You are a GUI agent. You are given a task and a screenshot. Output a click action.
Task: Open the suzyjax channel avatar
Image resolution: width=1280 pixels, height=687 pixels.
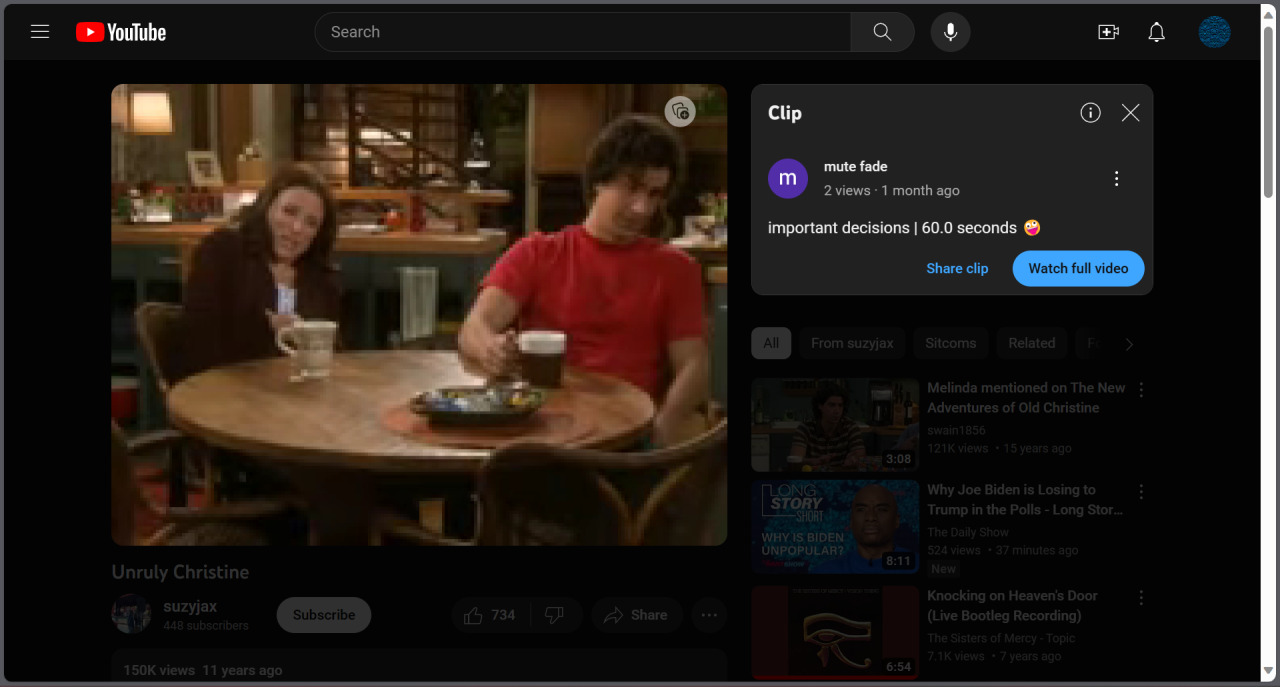(x=131, y=614)
